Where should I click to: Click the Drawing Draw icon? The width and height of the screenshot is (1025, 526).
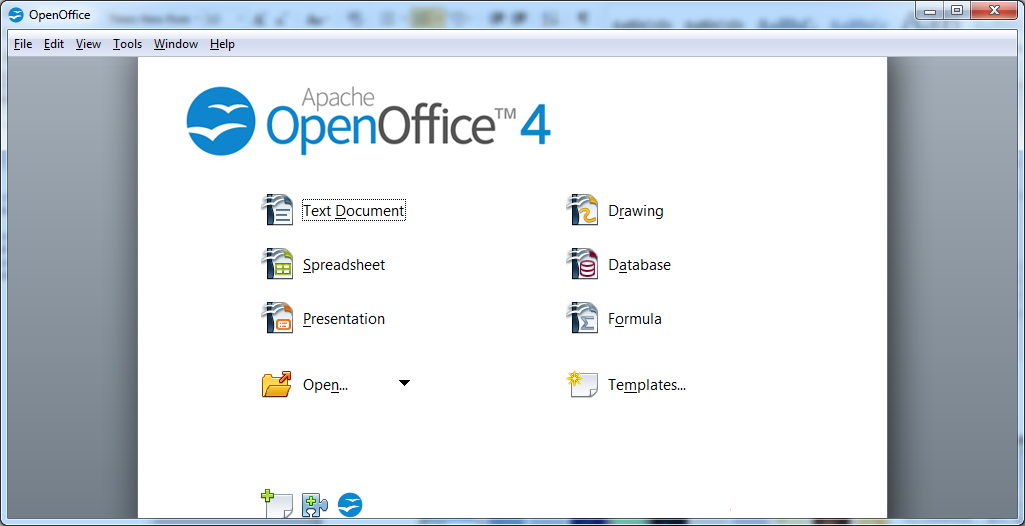582,210
